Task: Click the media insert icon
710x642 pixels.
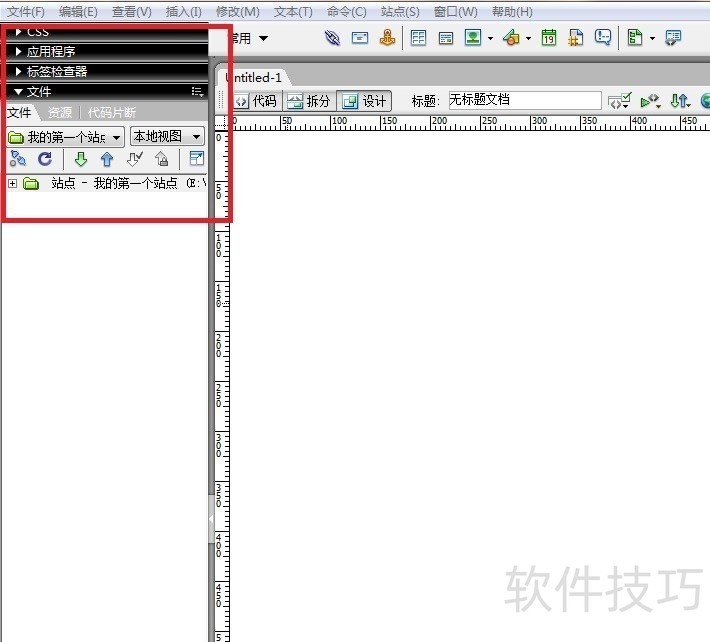Action: [x=512, y=38]
